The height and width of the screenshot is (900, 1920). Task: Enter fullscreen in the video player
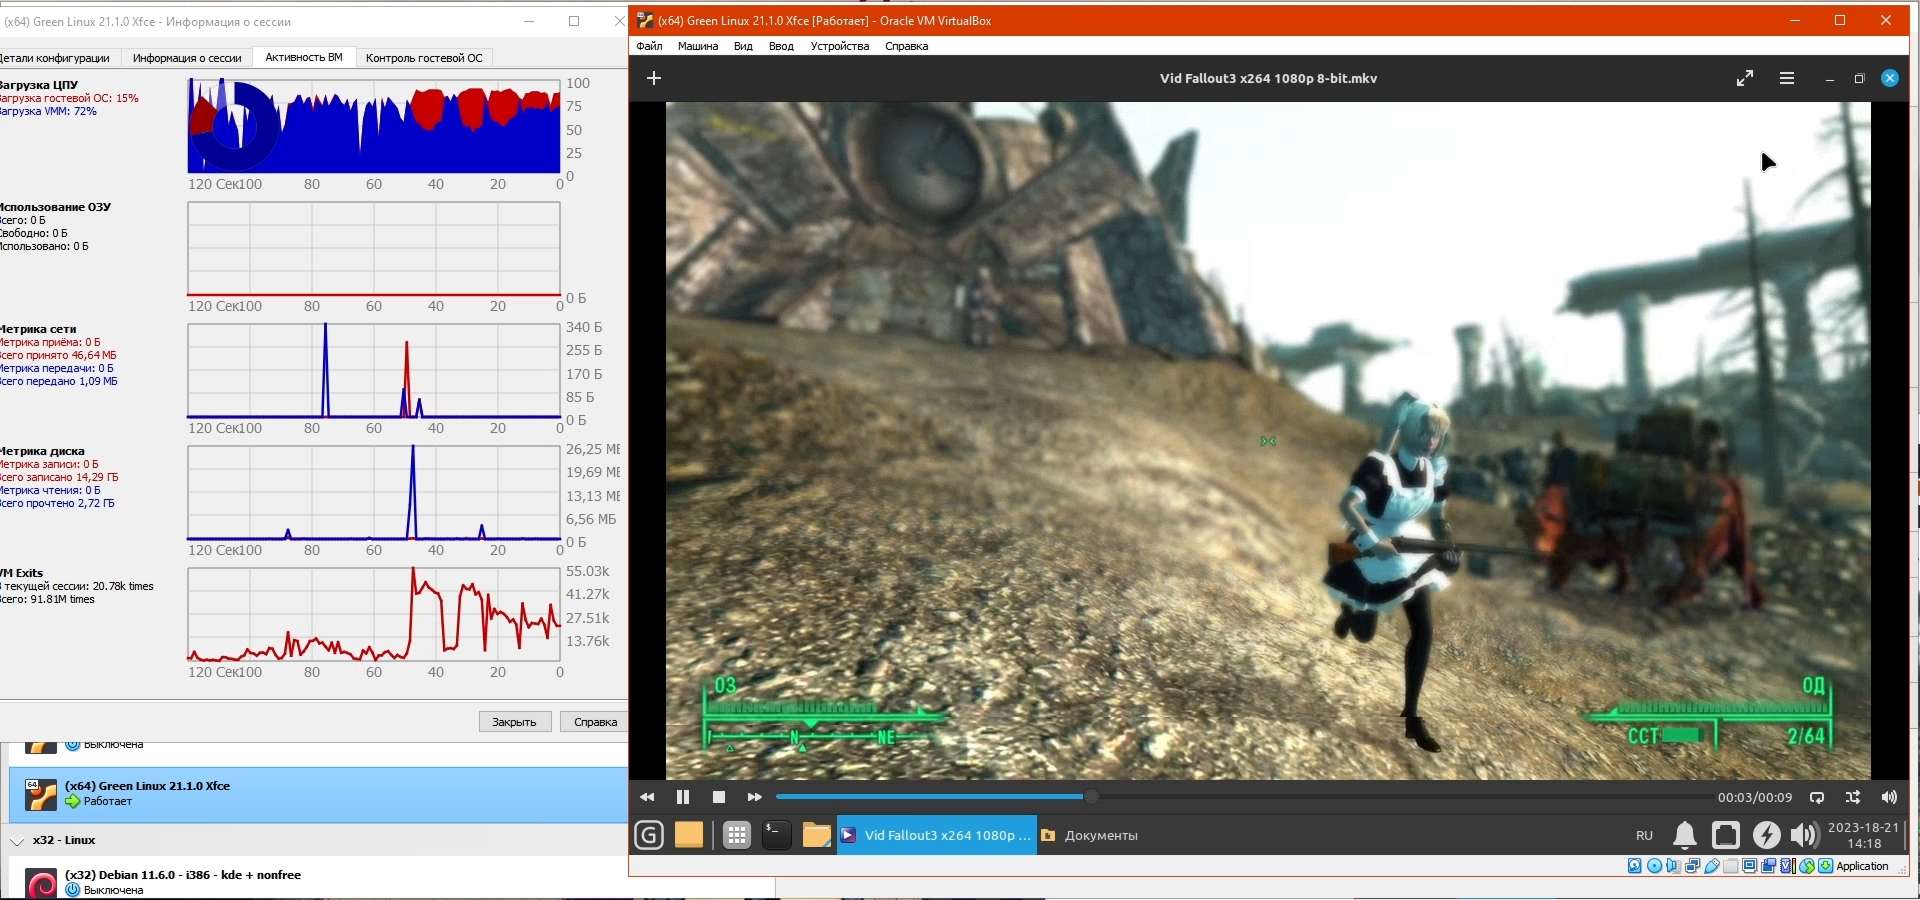1745,78
